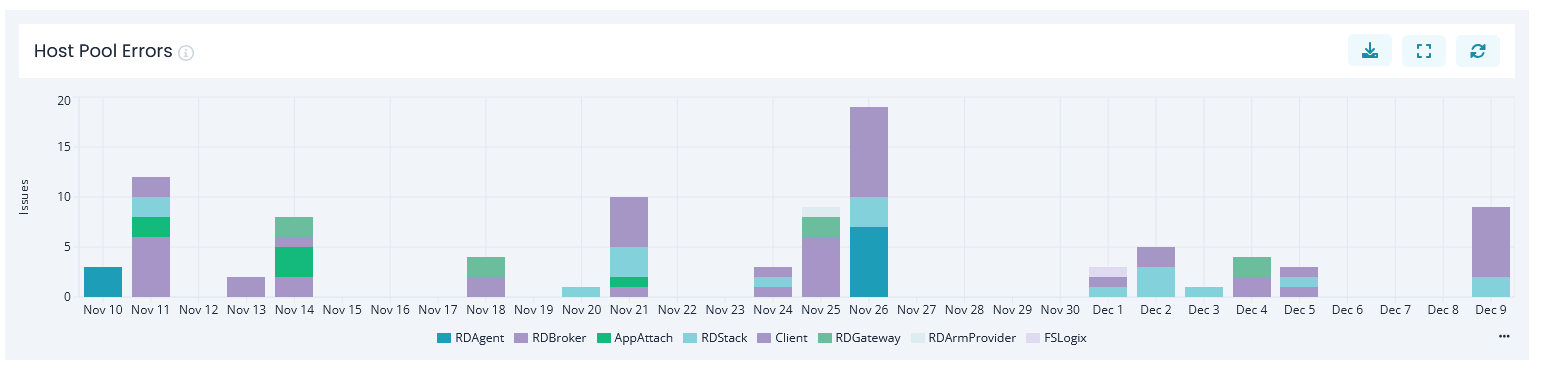The height and width of the screenshot is (368, 1542).
Task: Open the three-dot more options menu
Action: (1504, 337)
